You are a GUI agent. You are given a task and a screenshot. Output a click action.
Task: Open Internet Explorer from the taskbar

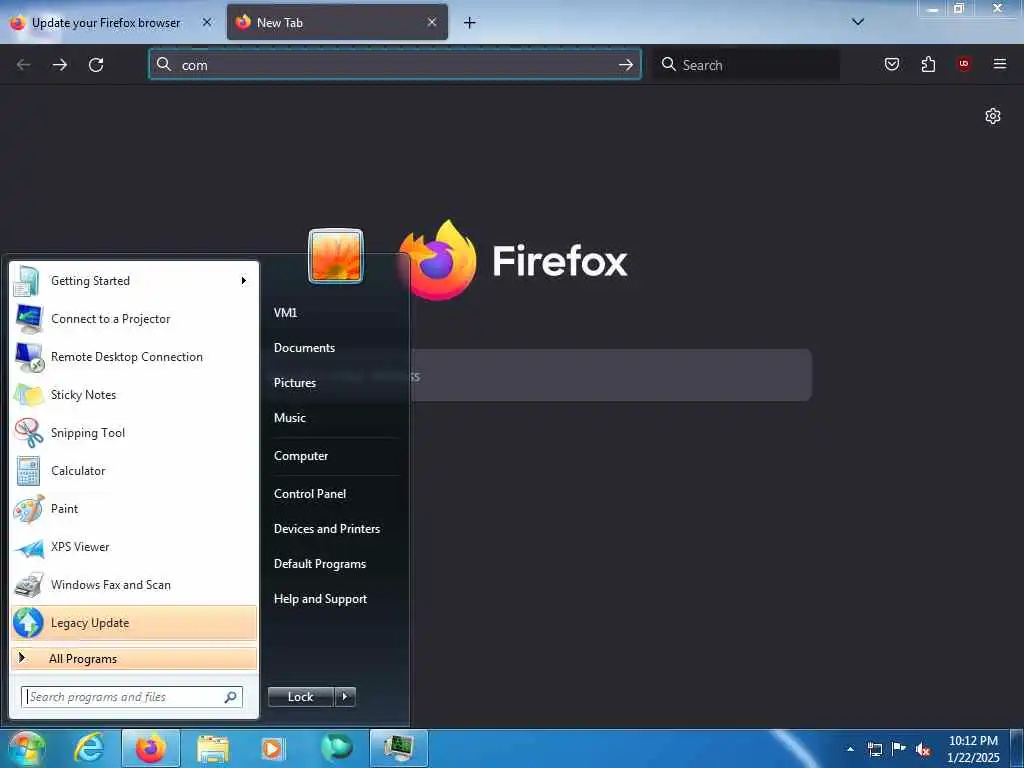(88, 748)
